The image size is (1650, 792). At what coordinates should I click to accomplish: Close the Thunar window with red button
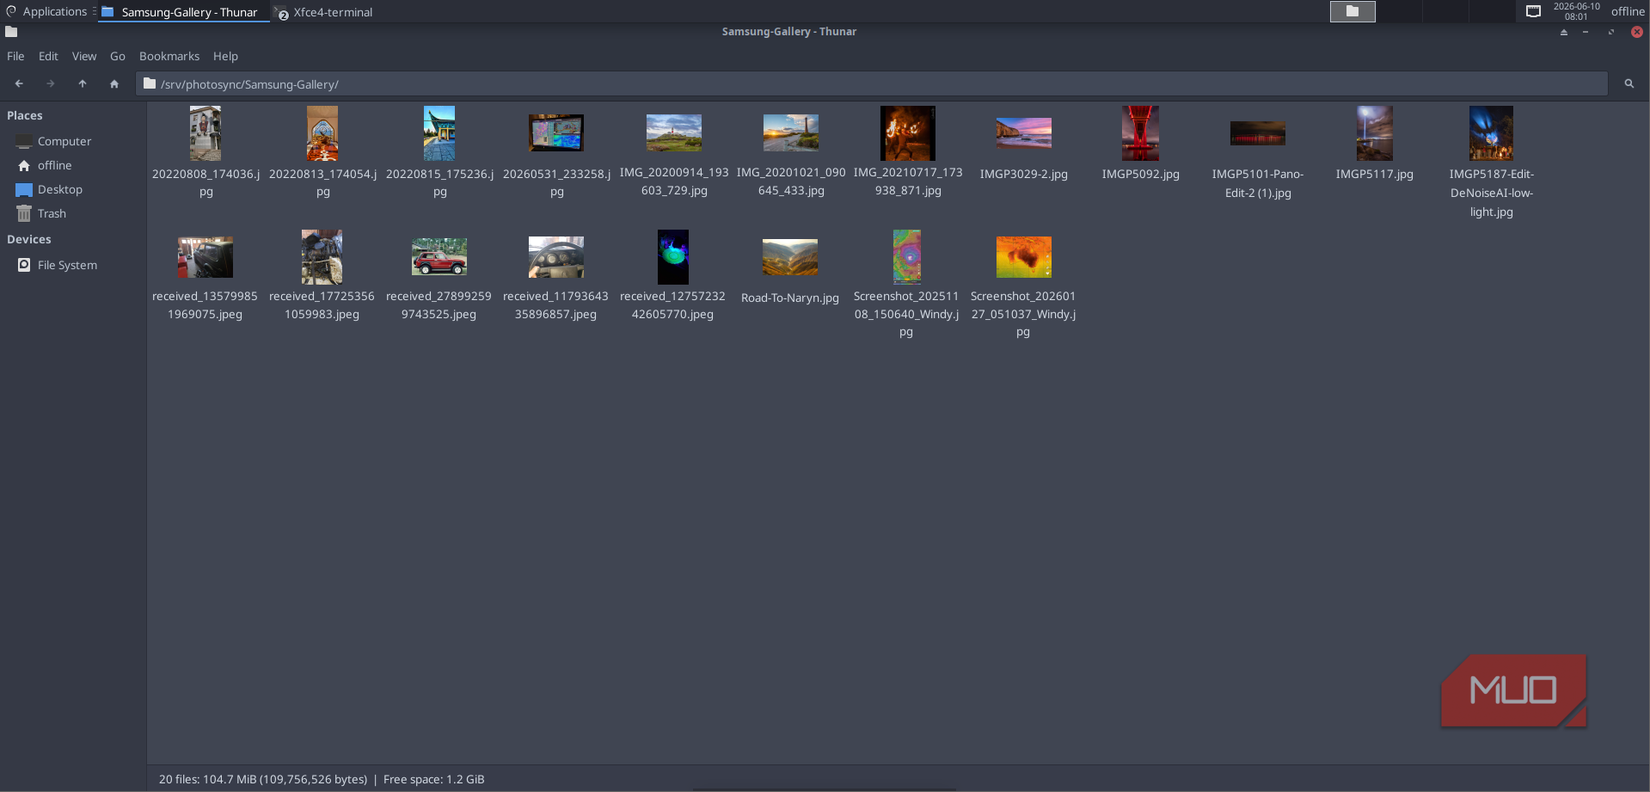pos(1637,32)
